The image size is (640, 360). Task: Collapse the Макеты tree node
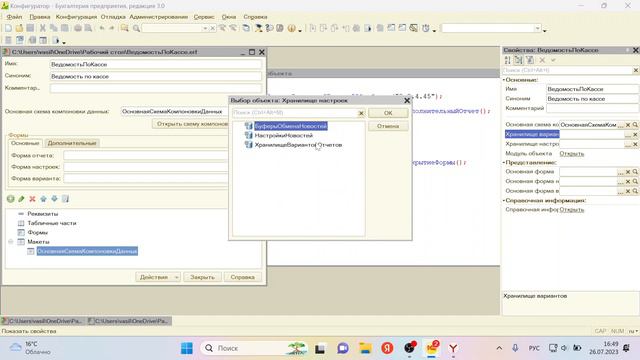11,242
